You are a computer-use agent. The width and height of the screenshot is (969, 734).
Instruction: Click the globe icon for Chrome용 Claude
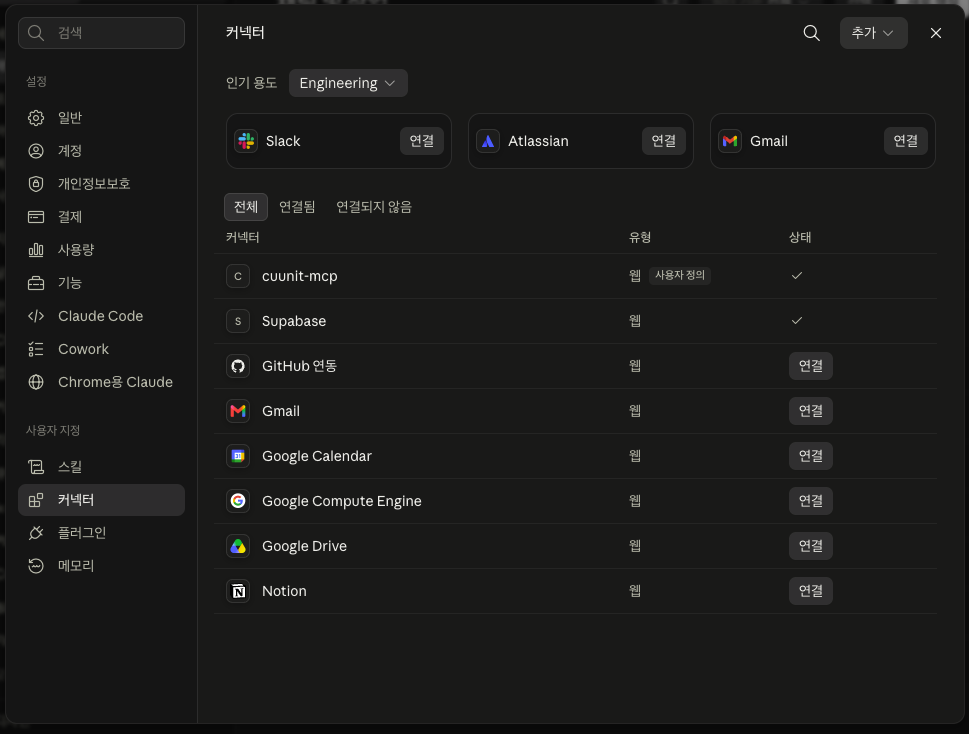(36, 382)
